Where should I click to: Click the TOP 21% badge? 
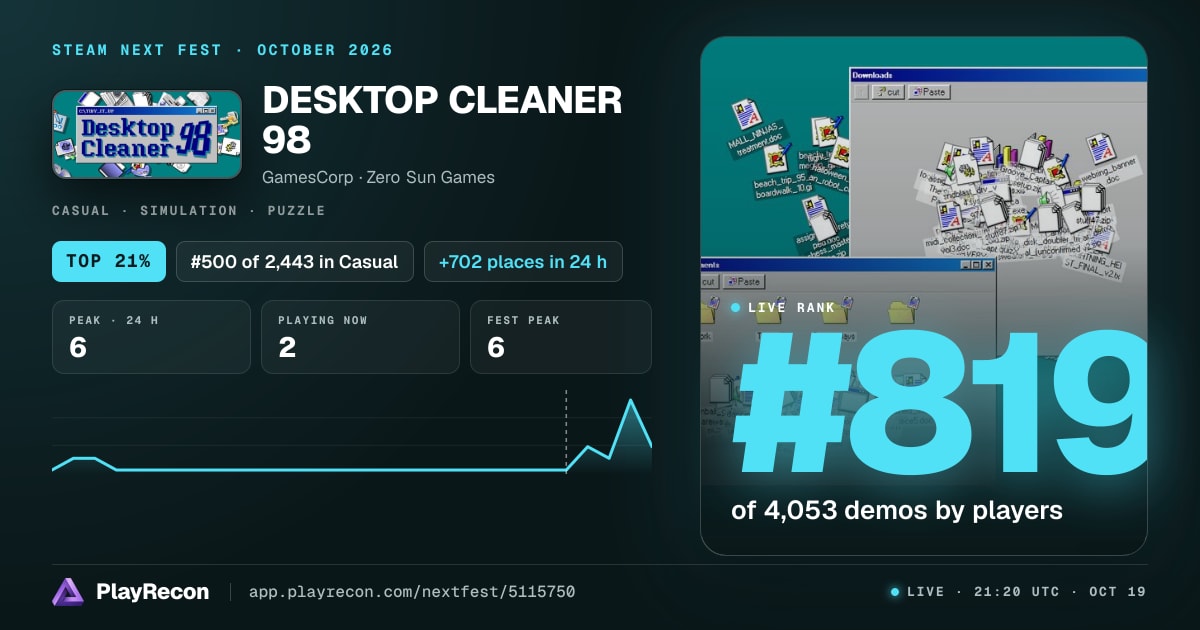tap(108, 262)
